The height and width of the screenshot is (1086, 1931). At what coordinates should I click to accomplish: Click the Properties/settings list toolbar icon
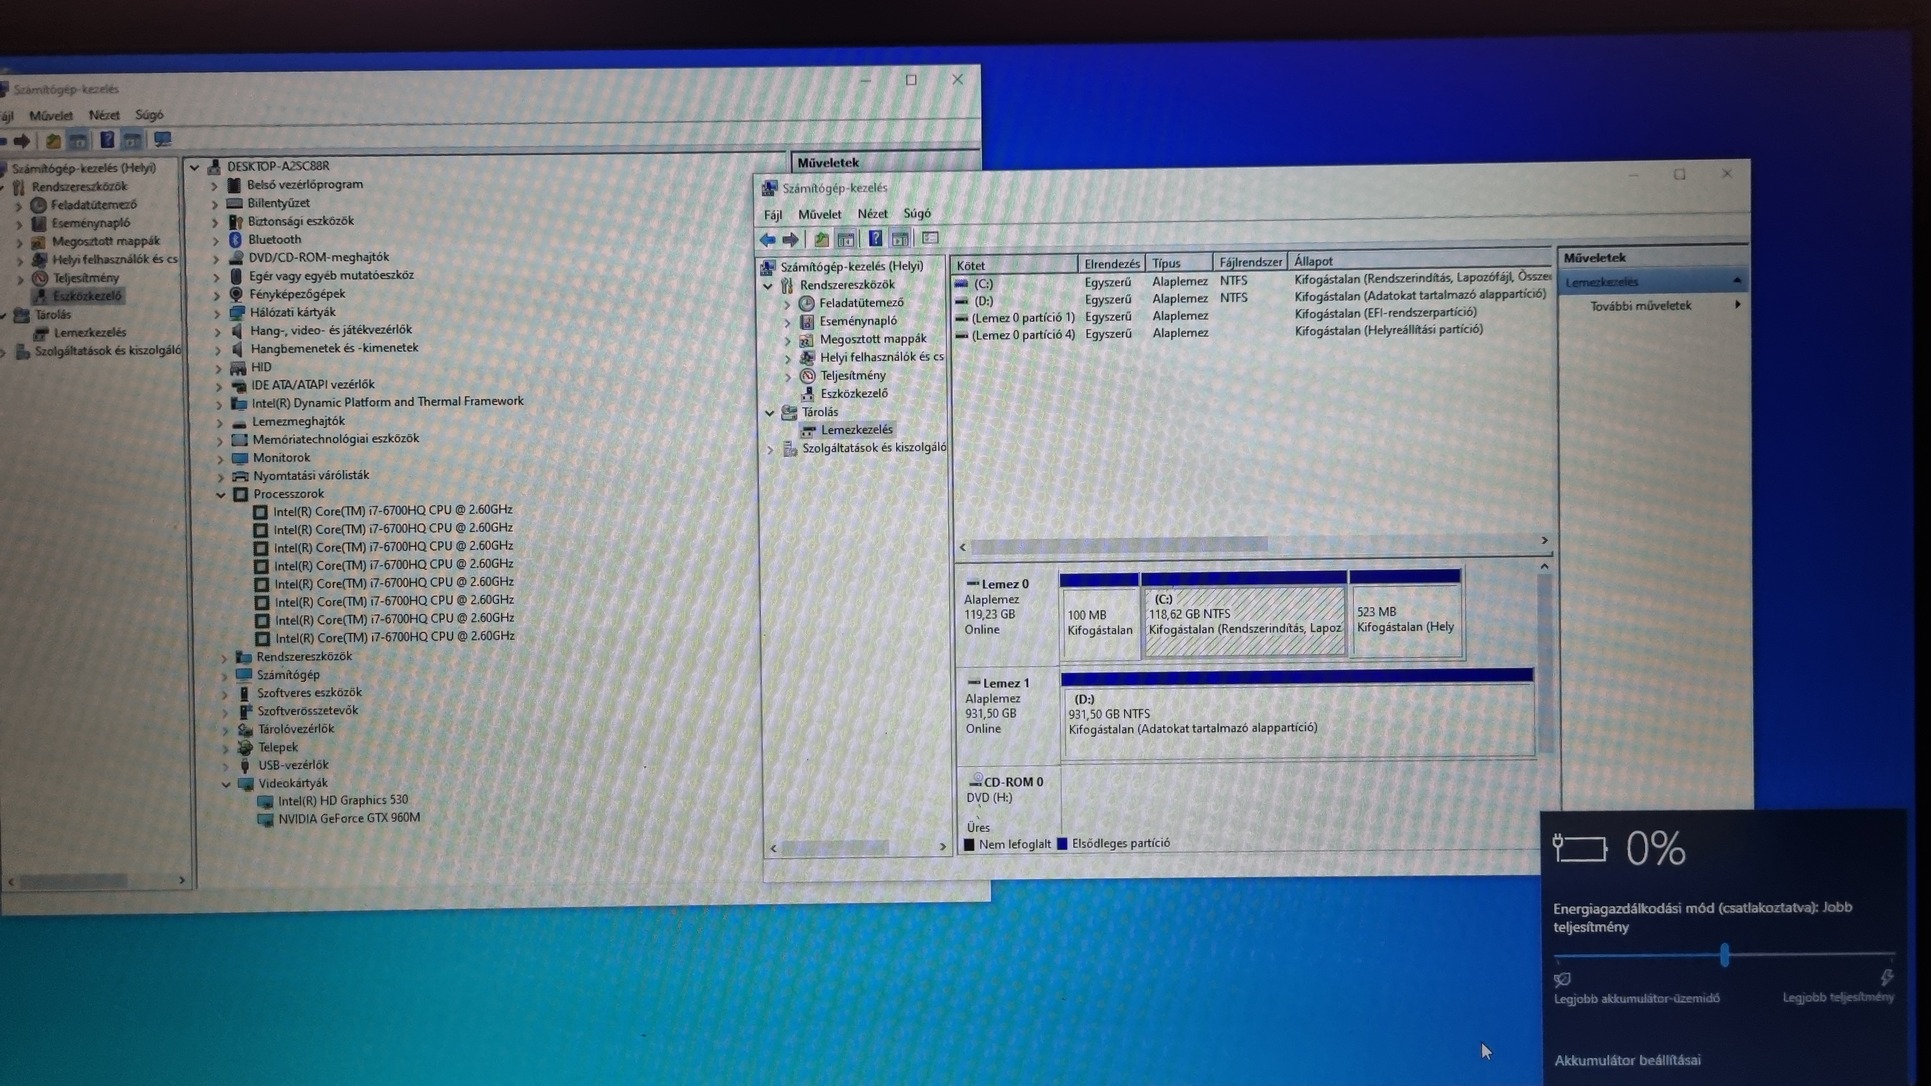click(x=930, y=239)
